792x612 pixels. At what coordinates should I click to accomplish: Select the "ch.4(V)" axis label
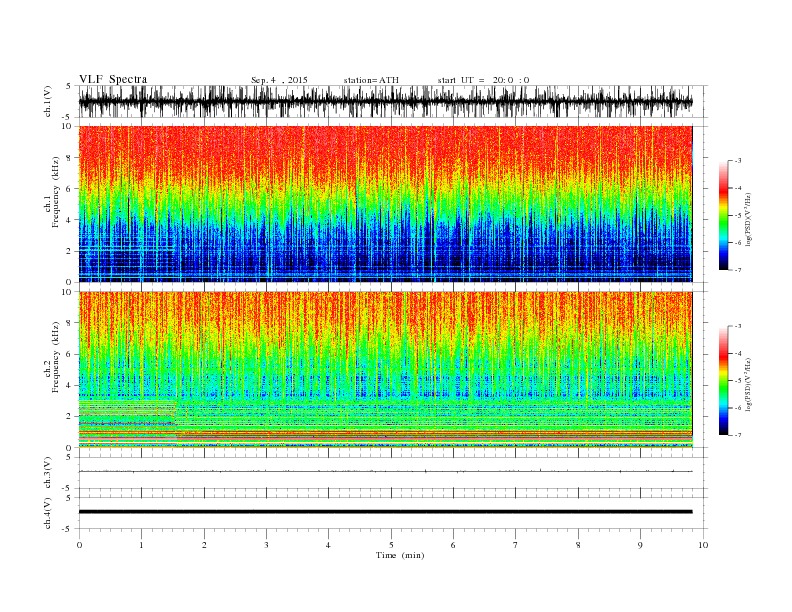pyautogui.click(x=48, y=513)
